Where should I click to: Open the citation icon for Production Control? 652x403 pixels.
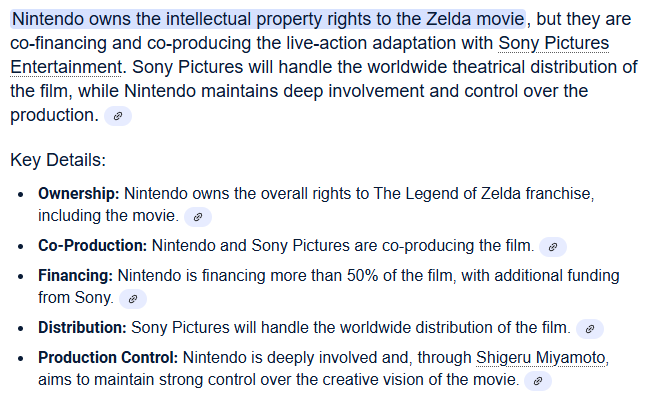click(x=538, y=381)
